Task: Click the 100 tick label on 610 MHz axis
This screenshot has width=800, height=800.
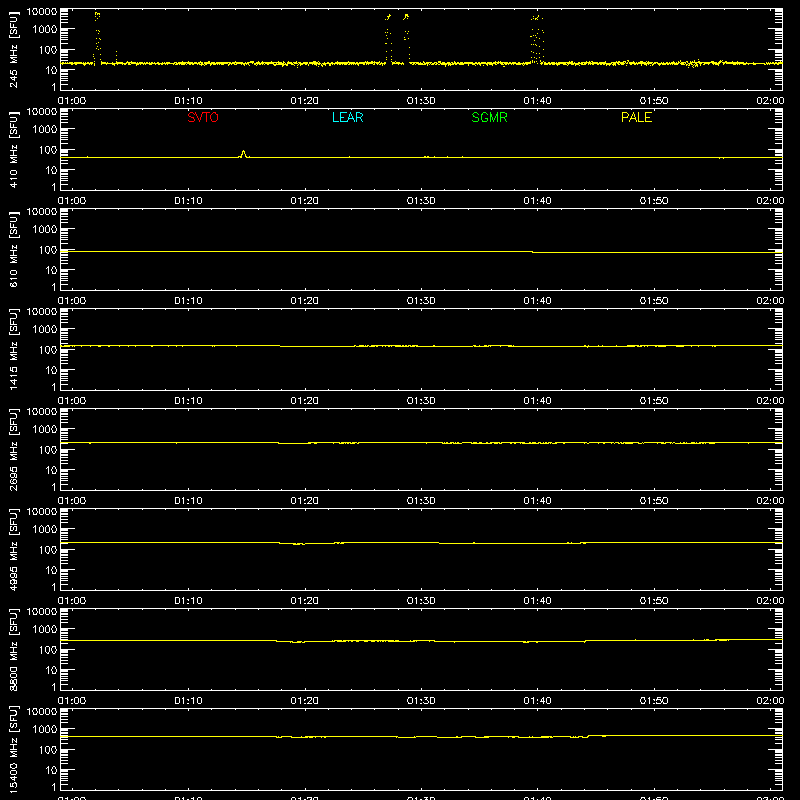Action: point(48,250)
